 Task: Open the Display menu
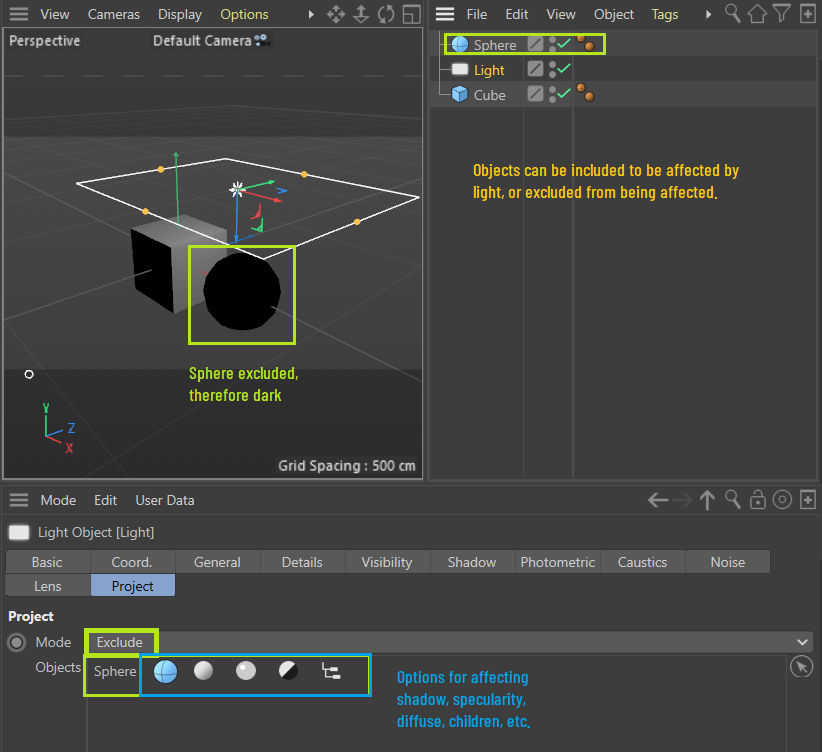(180, 14)
